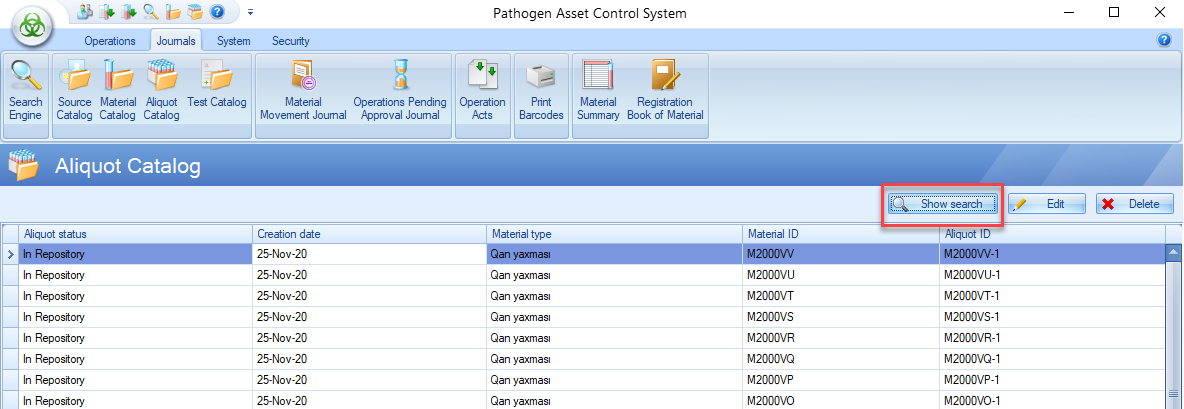Click the help icon in quick access toolbar
This screenshot has height=409, width=1184.
point(216,13)
